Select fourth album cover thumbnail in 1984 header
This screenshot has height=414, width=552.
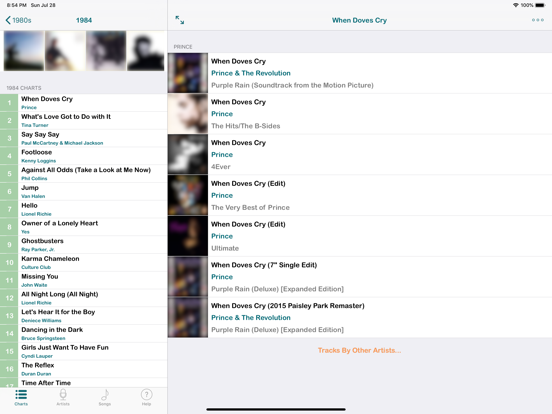pos(146,51)
